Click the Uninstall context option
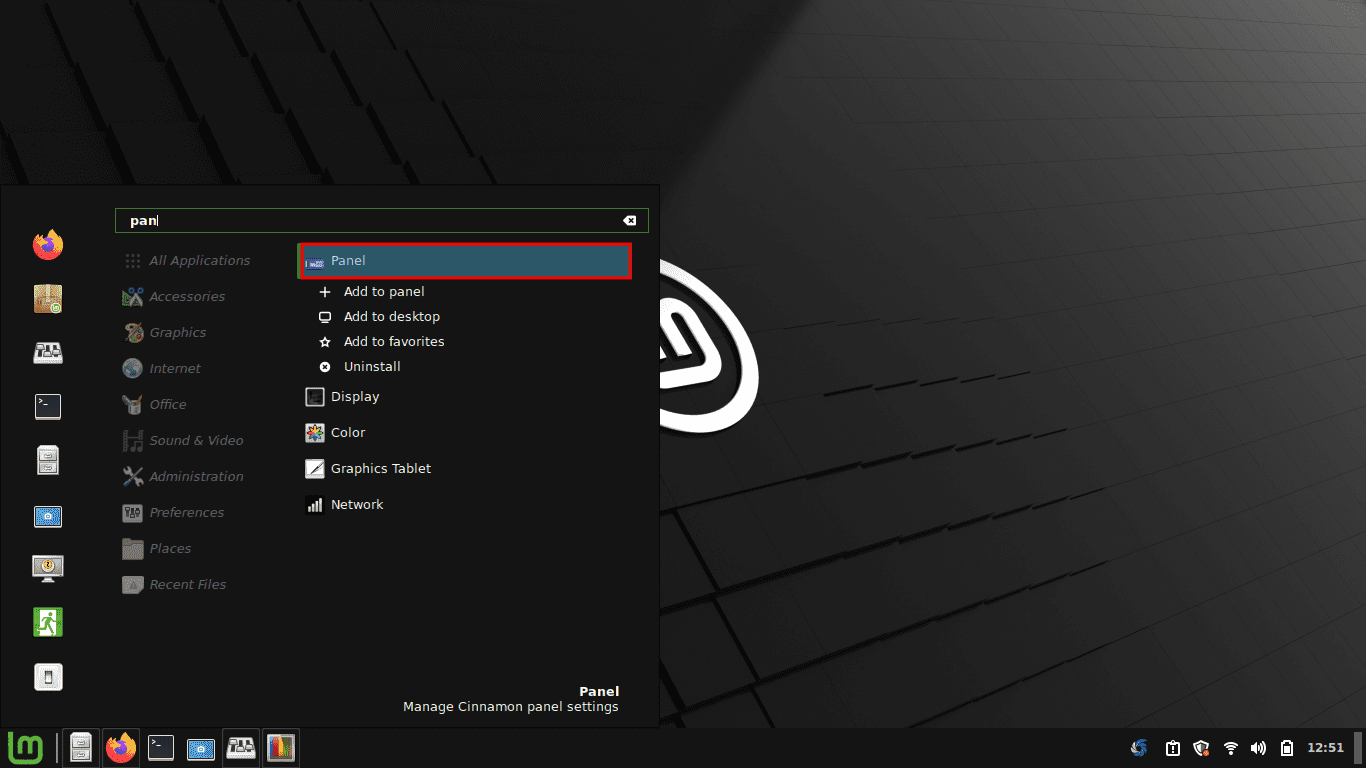Viewport: 1366px width, 768px height. point(372,367)
